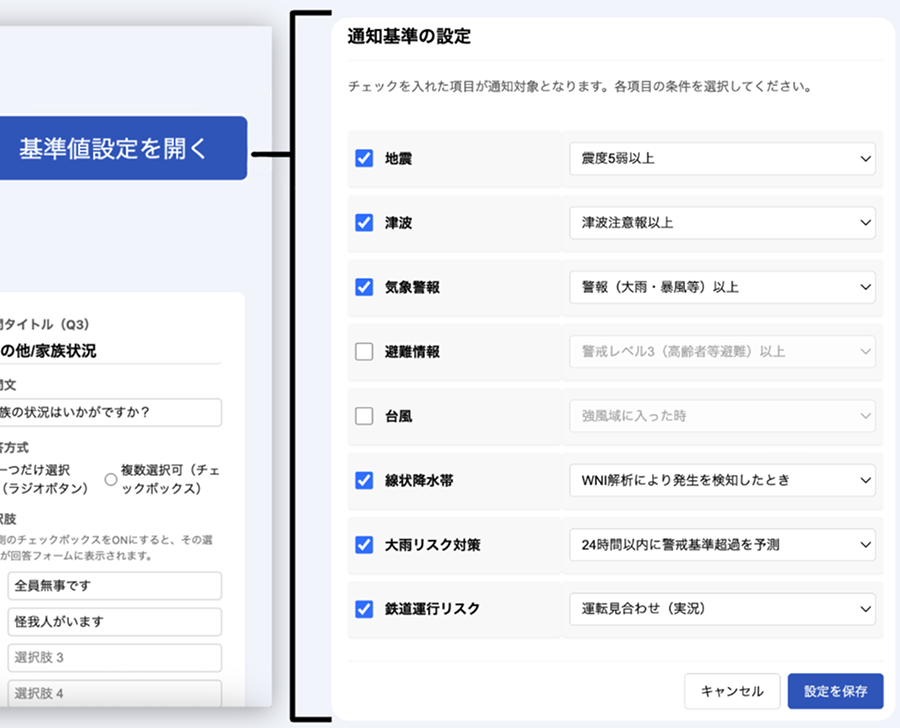The image size is (900, 728).
Task: Uncheck the 地震 checkbox
Action: (x=364, y=158)
